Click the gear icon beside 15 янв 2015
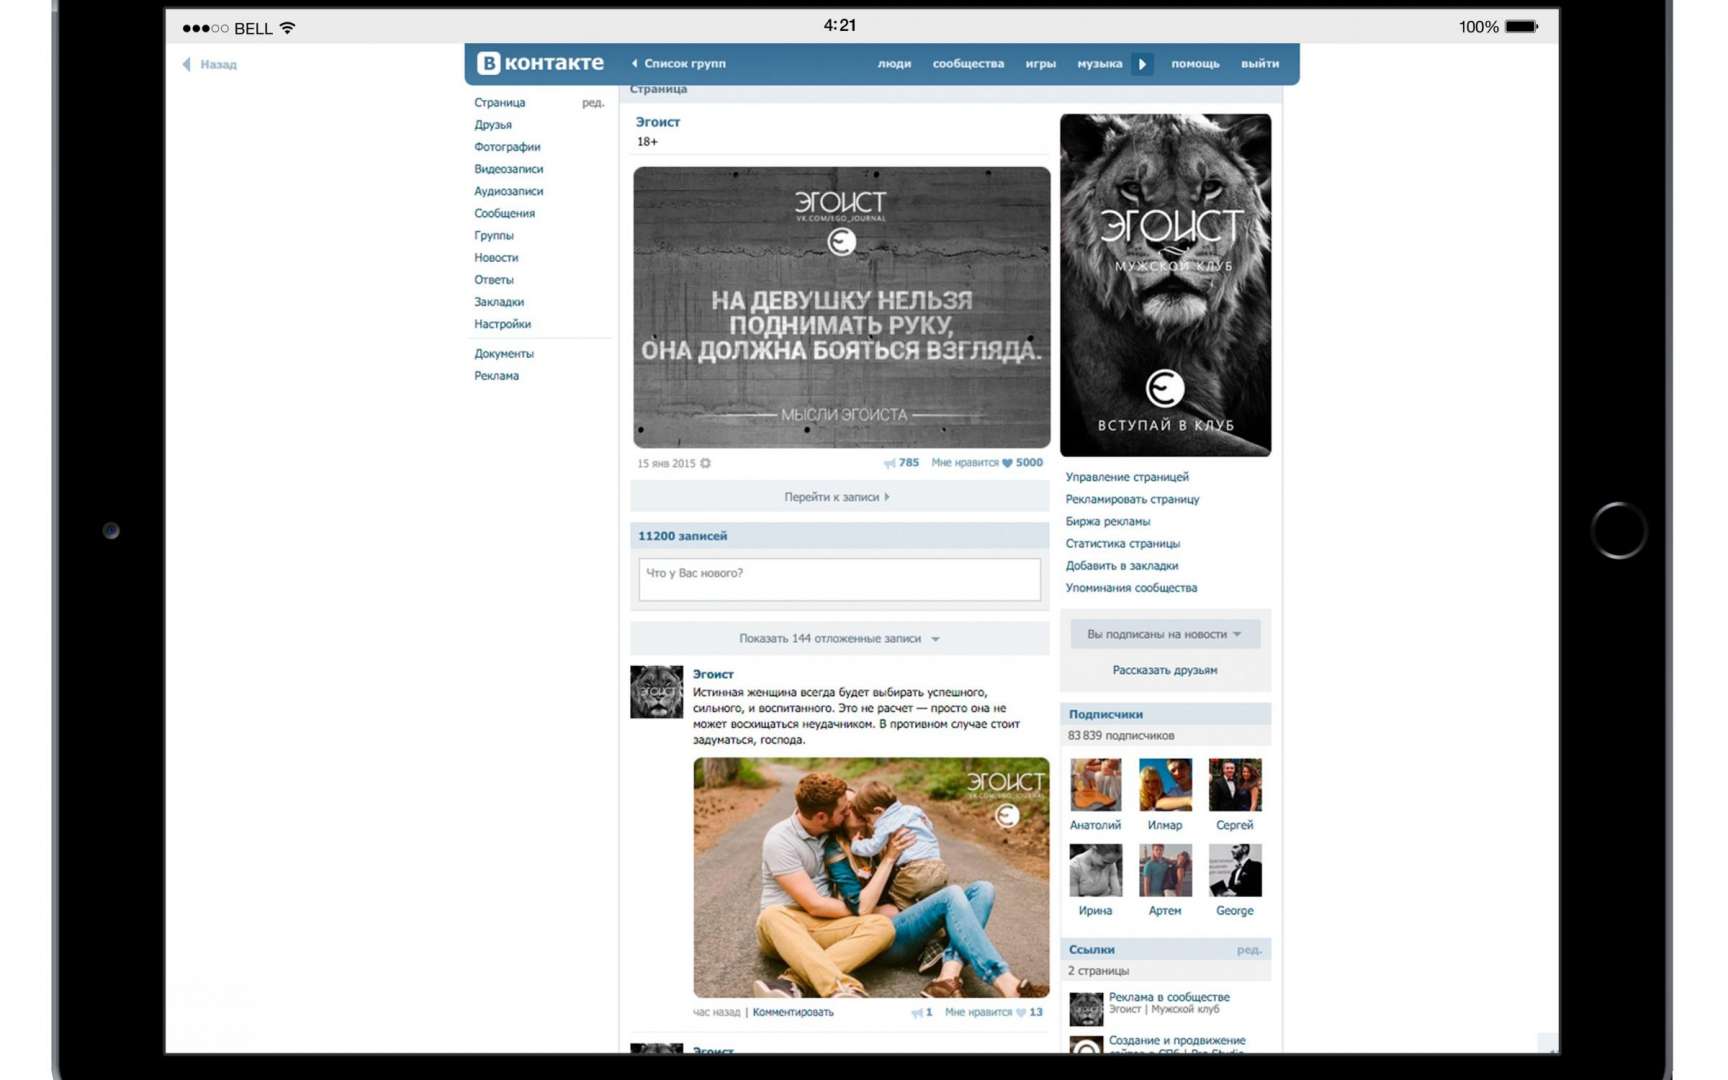This screenshot has width=1728, height=1080. pos(705,463)
